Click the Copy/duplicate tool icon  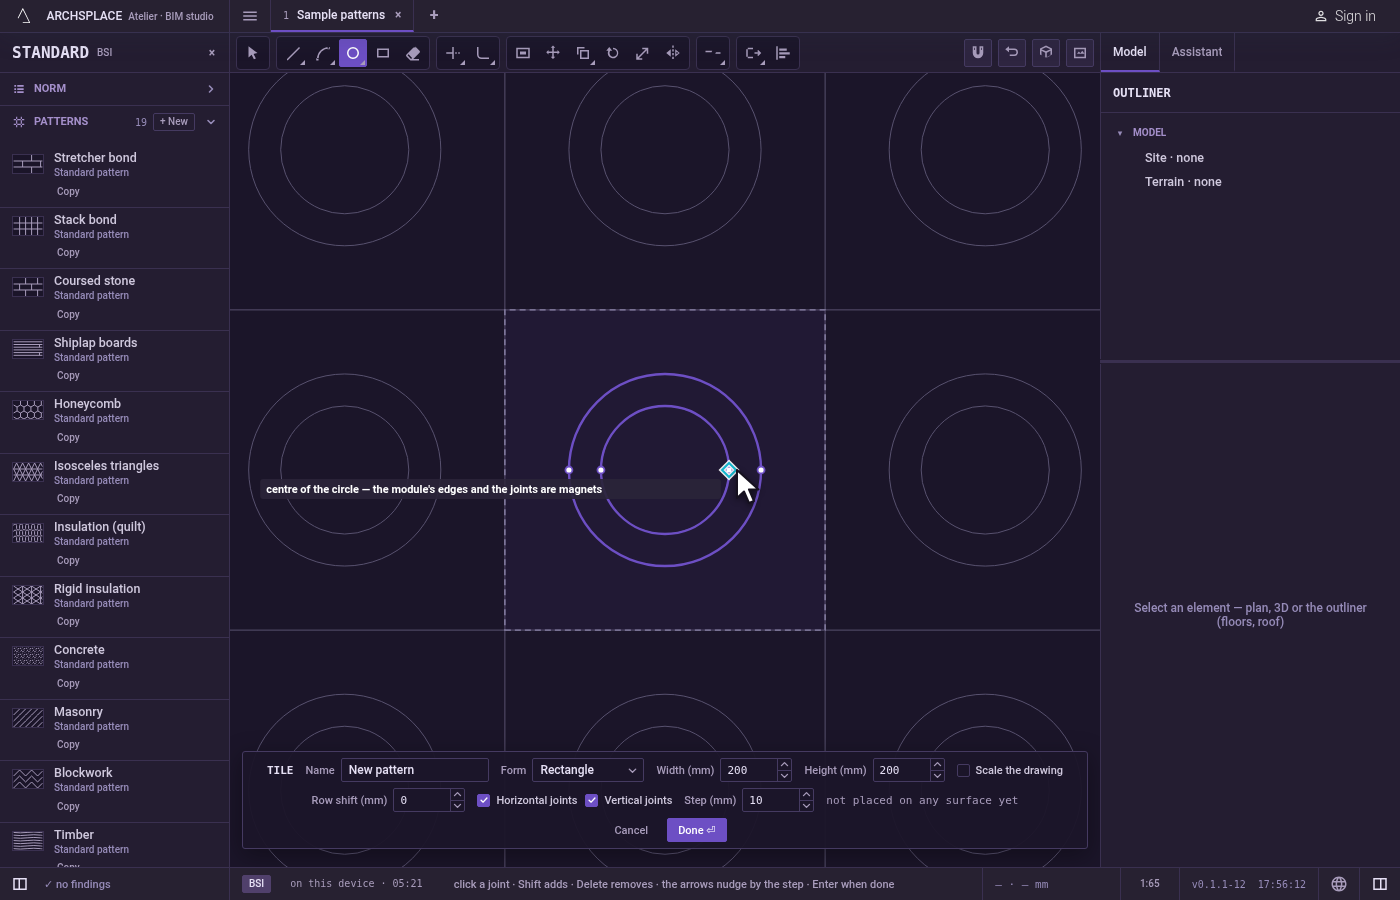(x=583, y=53)
